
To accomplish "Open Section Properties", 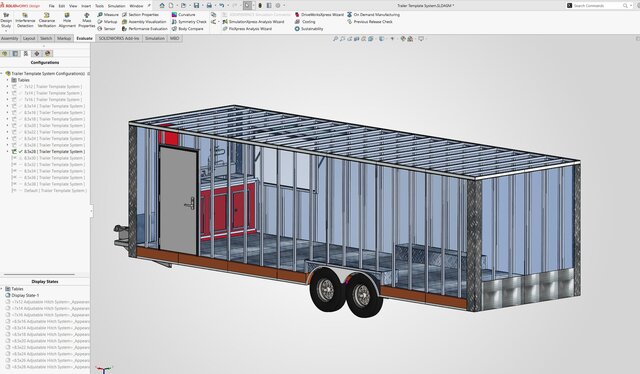I will [140, 14].
